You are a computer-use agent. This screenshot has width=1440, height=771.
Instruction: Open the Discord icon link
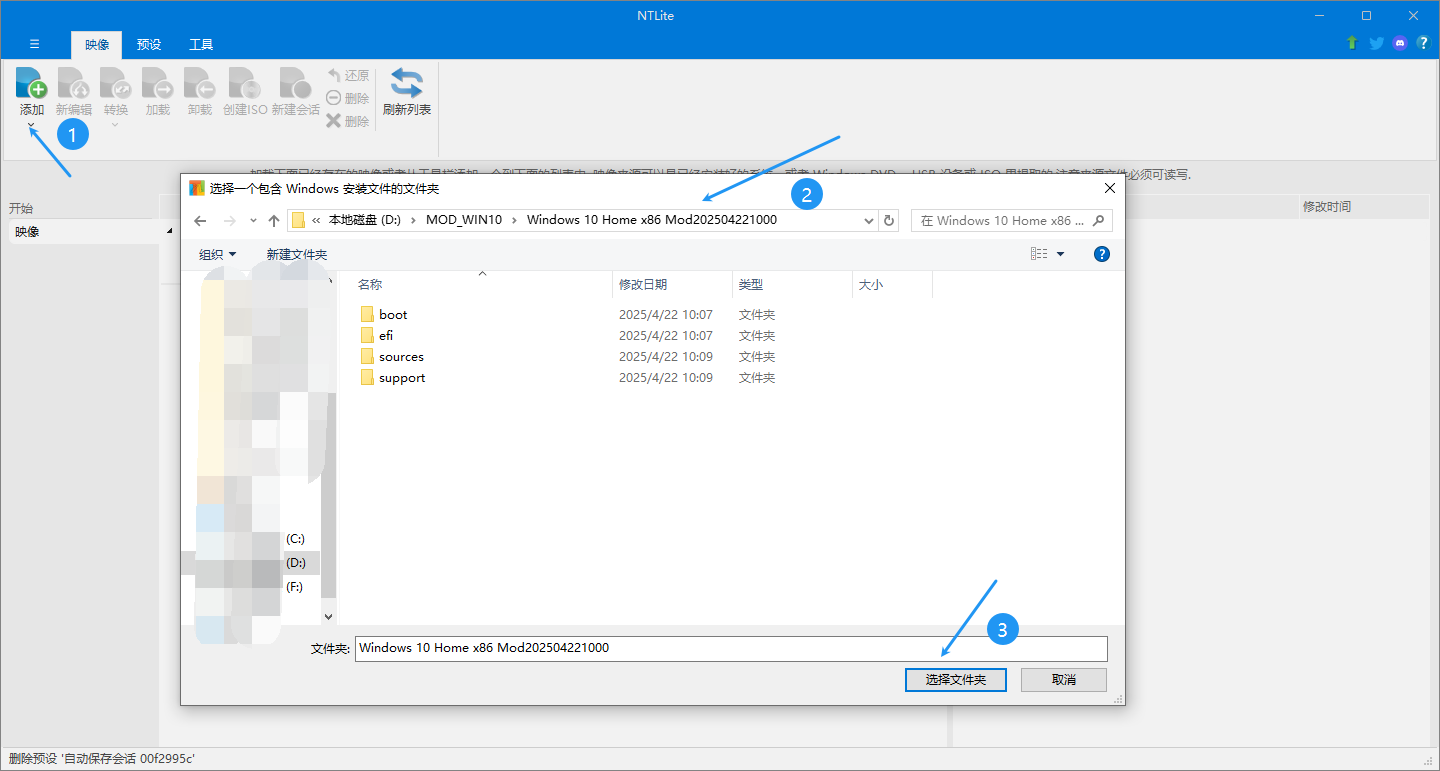1400,43
